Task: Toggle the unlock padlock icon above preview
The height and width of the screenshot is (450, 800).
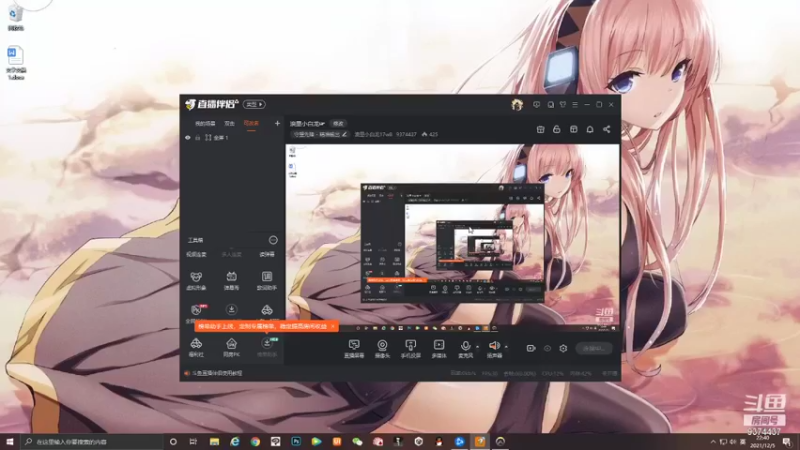Action: pos(557,130)
